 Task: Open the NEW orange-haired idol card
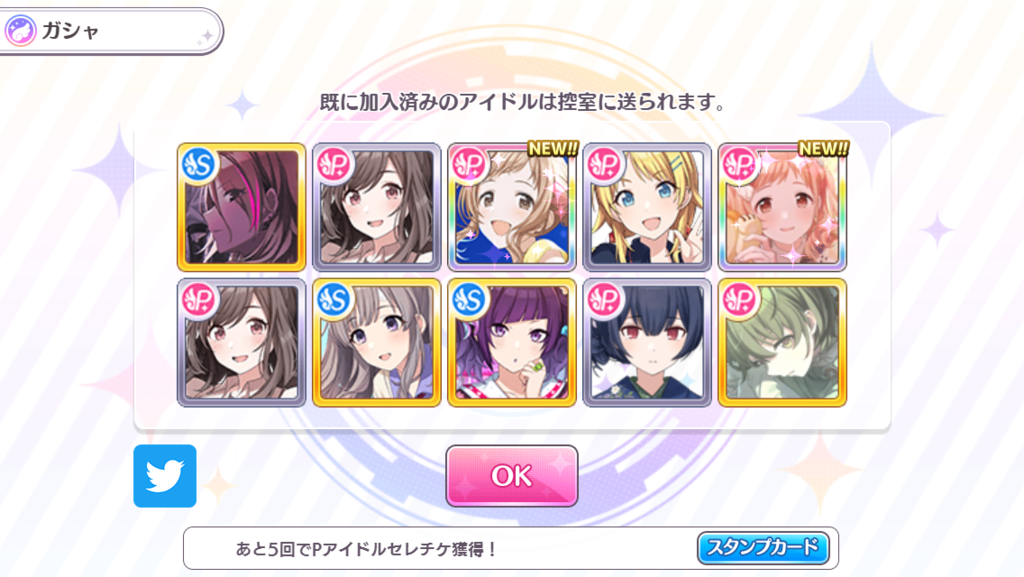click(x=782, y=208)
